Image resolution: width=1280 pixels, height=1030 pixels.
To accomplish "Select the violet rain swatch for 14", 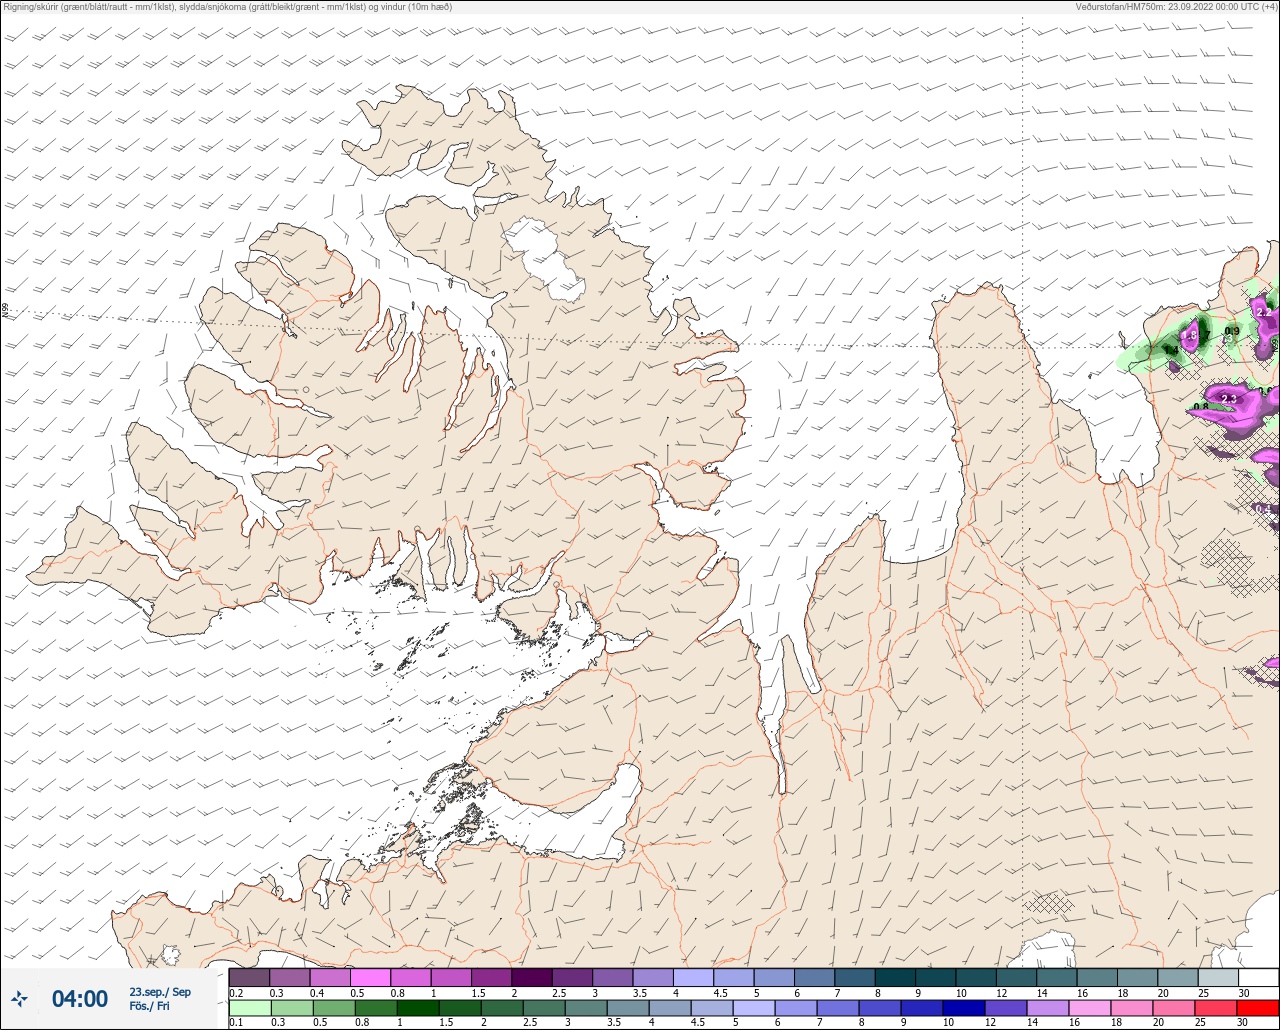I will click(1048, 1008).
